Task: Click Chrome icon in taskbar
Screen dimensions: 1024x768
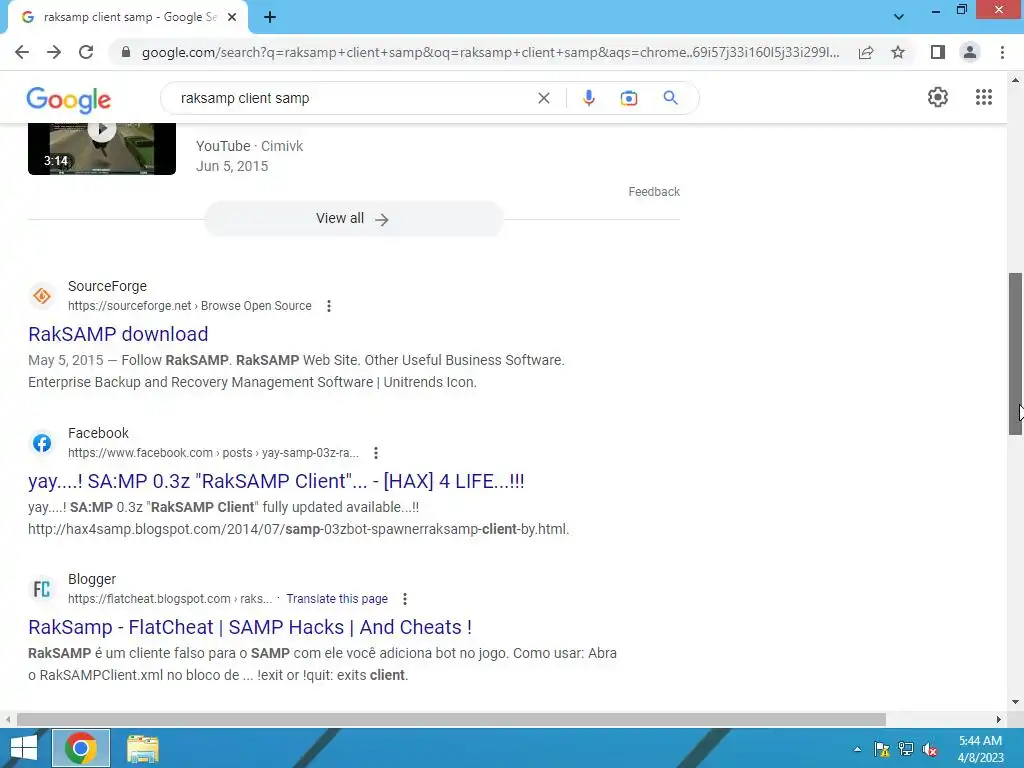Action: click(x=81, y=748)
